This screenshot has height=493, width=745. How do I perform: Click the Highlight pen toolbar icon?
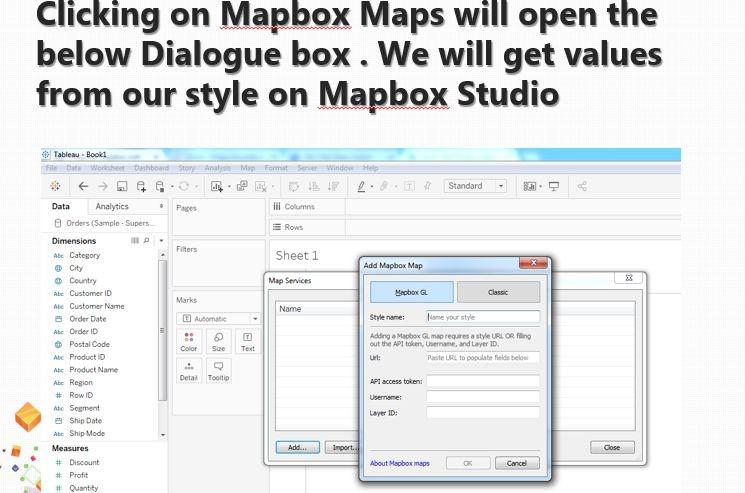point(361,186)
